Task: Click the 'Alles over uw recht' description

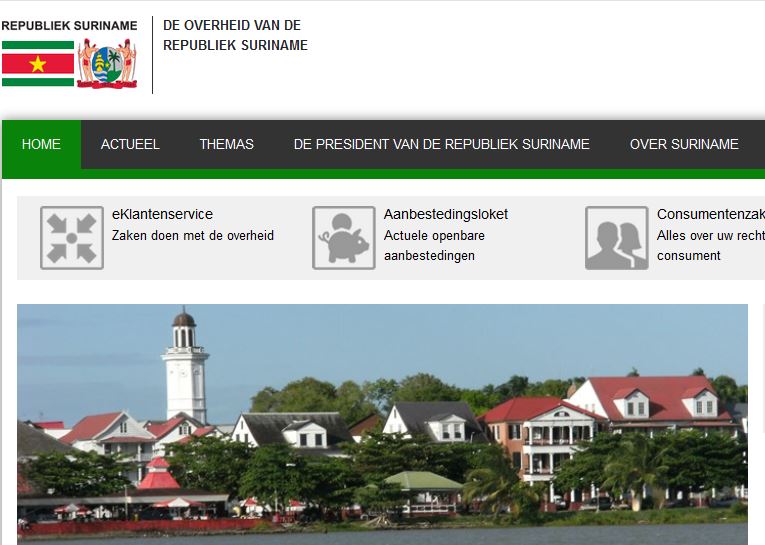Action: 710,236
